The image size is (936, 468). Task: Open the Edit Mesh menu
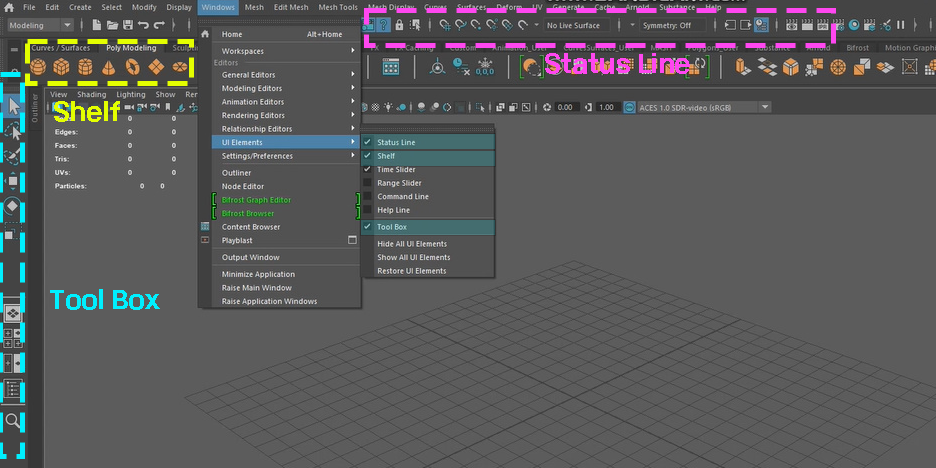291,7
